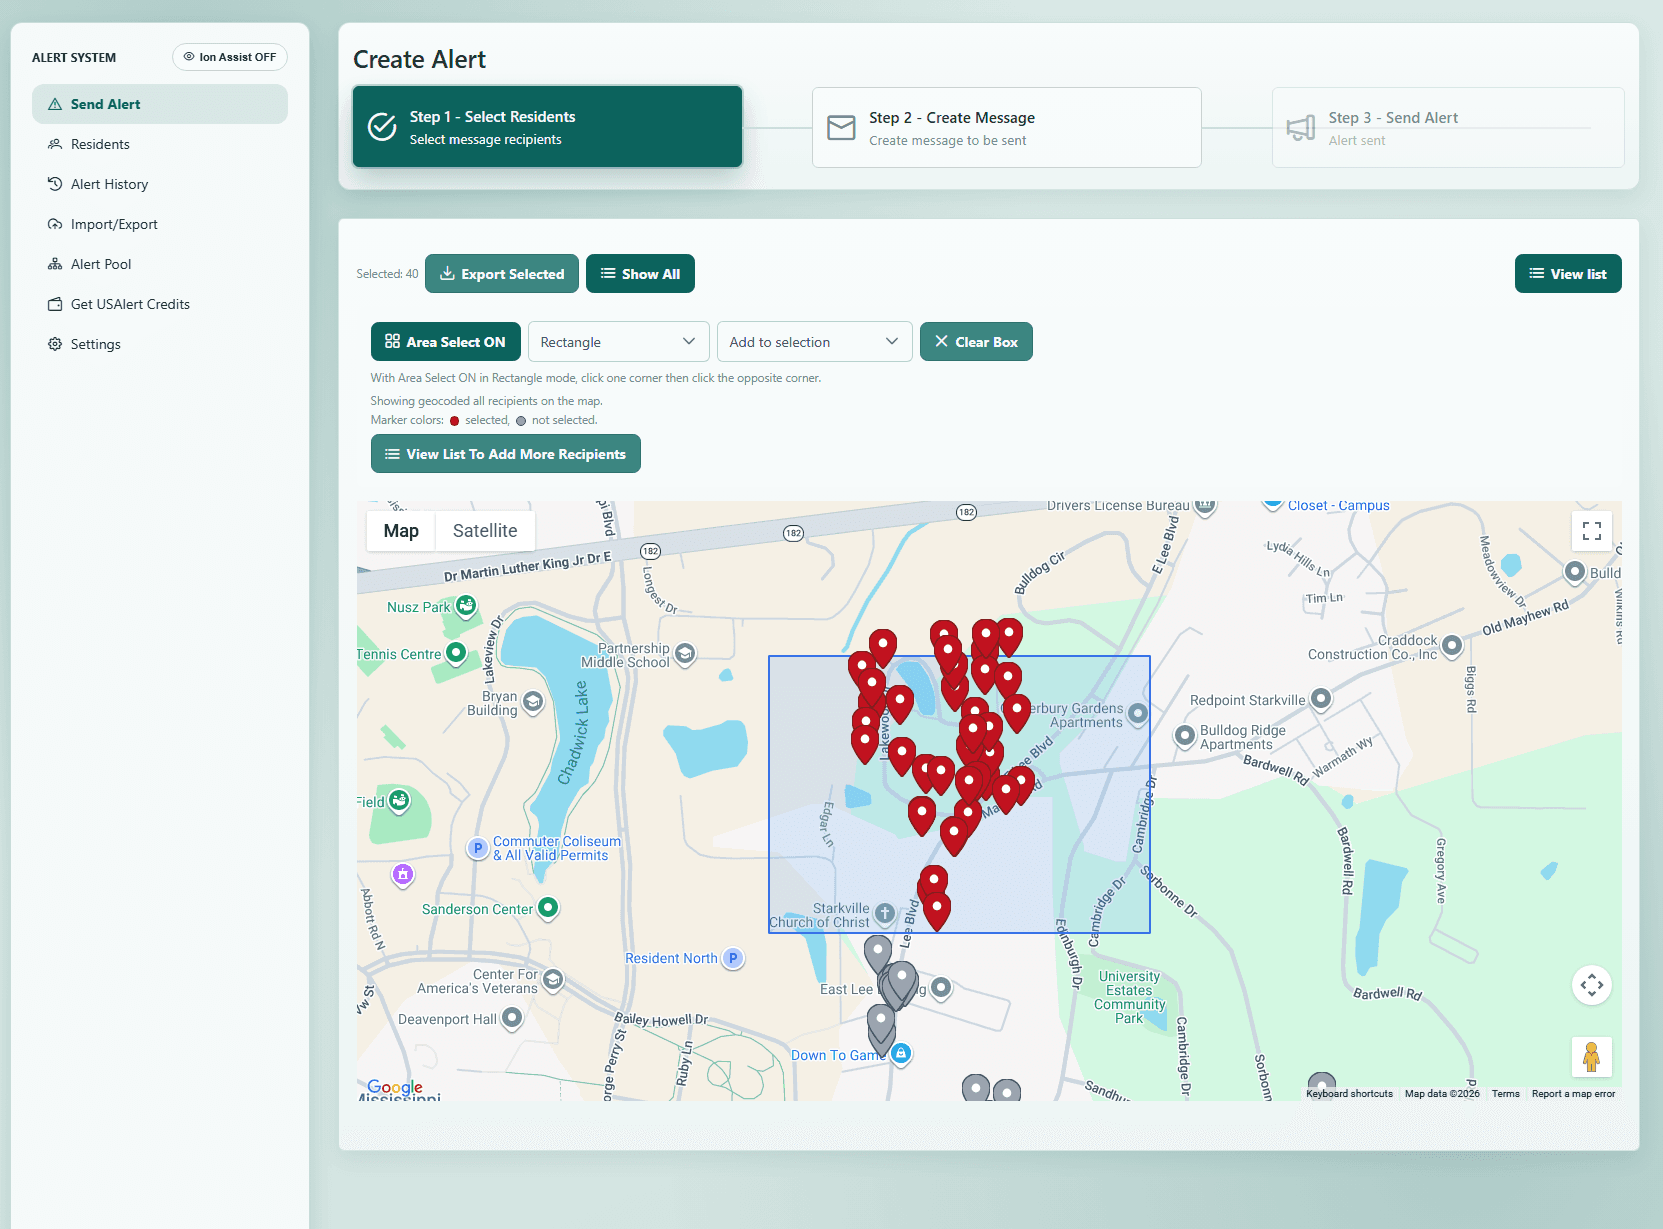Click the Clear Box button
Viewport: 1663px width, 1229px height.
click(x=976, y=342)
